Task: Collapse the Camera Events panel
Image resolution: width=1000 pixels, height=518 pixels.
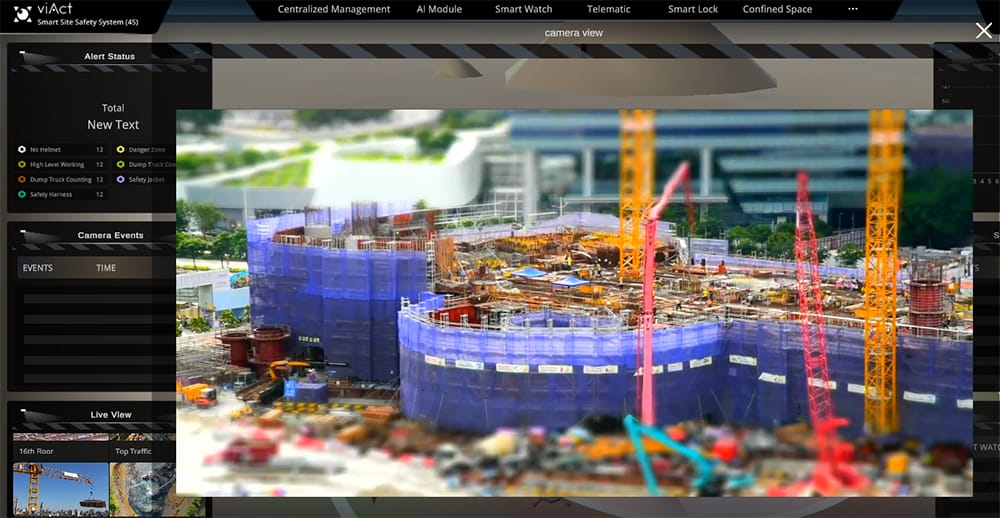Action: click(x=22, y=230)
